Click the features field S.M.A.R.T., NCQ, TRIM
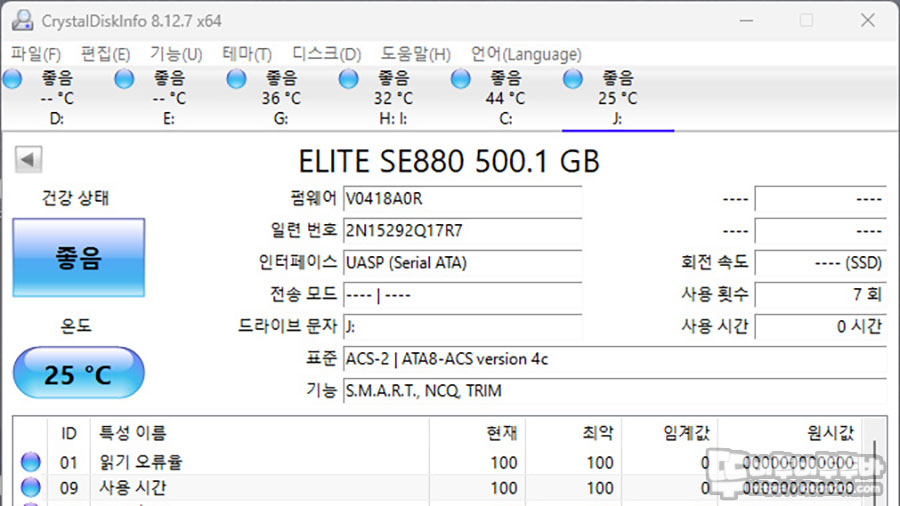Screen dimensions: 900x506 tap(615, 391)
